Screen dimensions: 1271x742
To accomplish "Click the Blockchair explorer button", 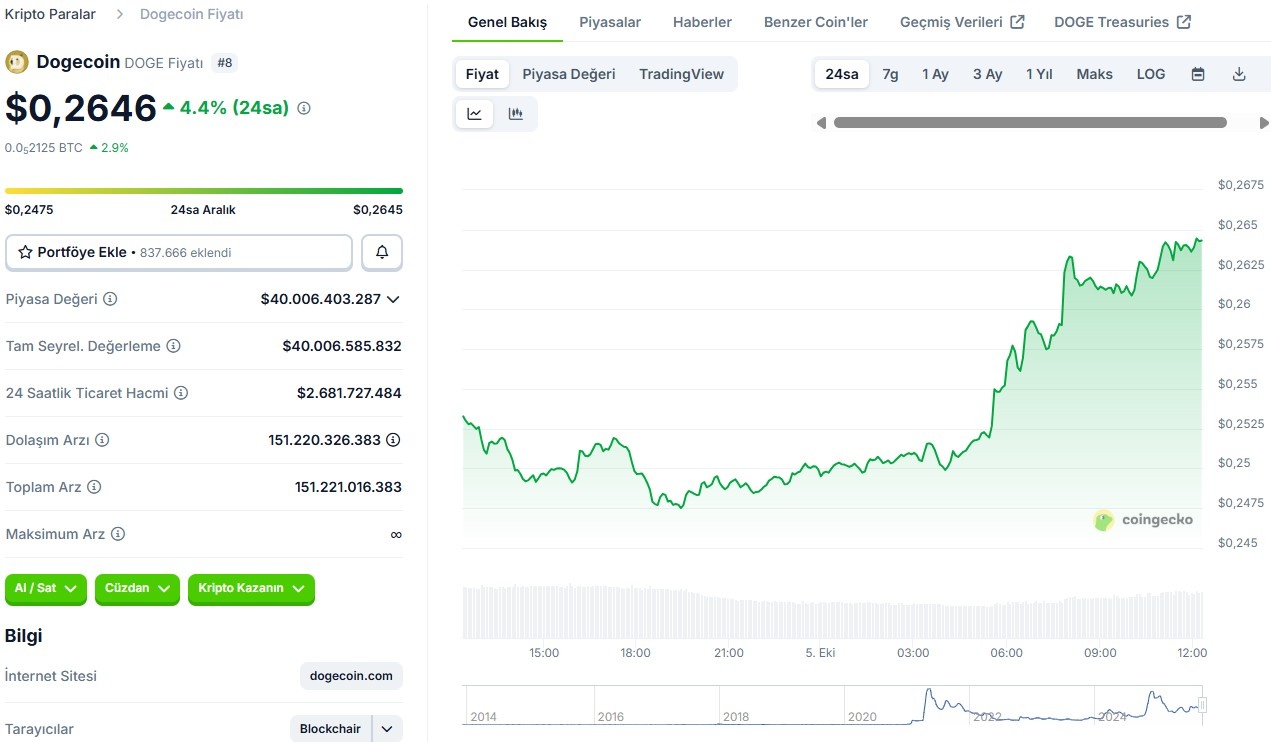I will click(x=330, y=729).
